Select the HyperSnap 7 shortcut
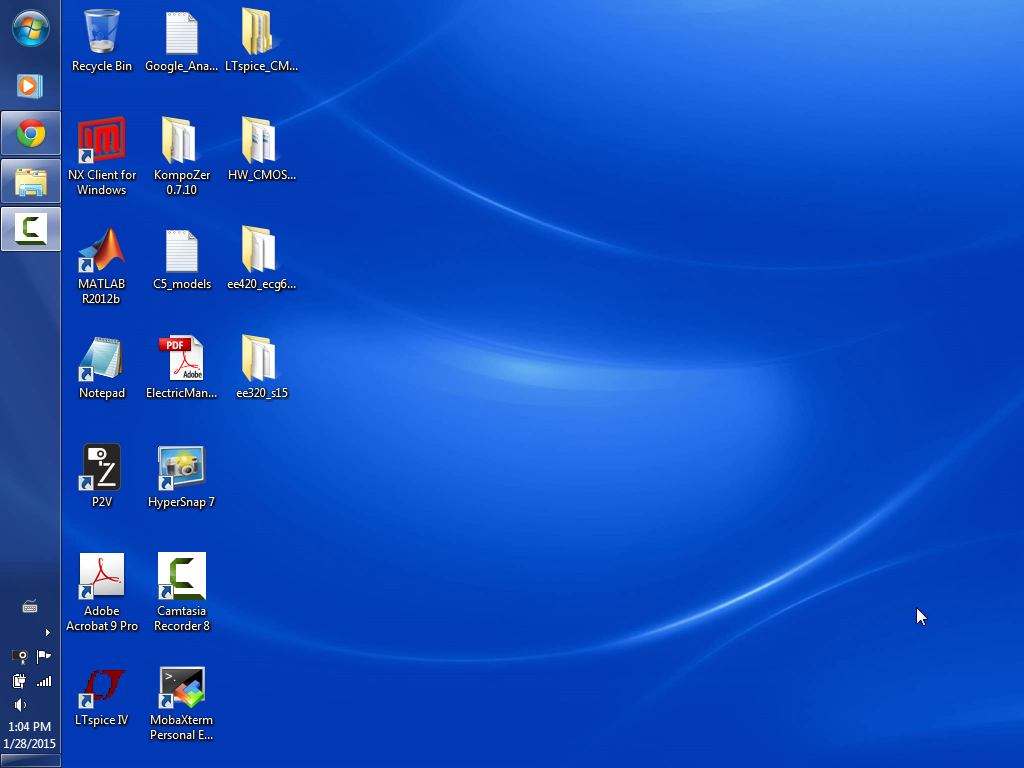Image resolution: width=1024 pixels, height=768 pixels. 181,475
